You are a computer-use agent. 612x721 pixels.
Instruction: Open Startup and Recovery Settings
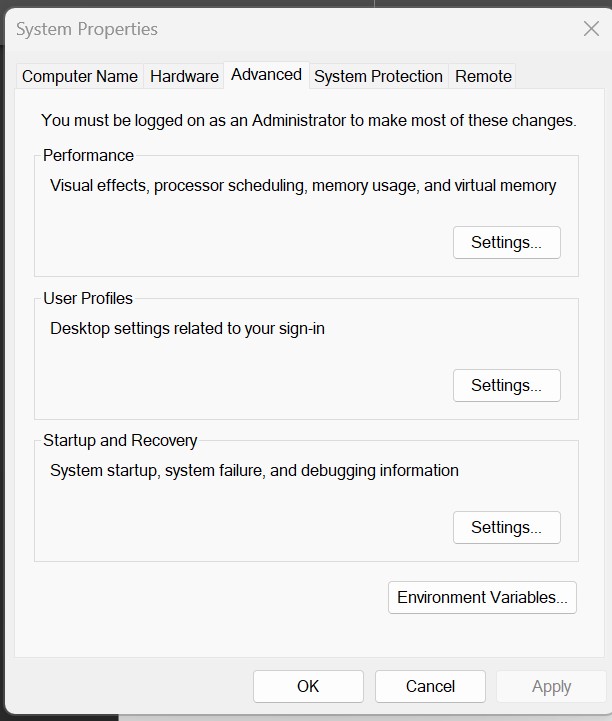coord(506,527)
